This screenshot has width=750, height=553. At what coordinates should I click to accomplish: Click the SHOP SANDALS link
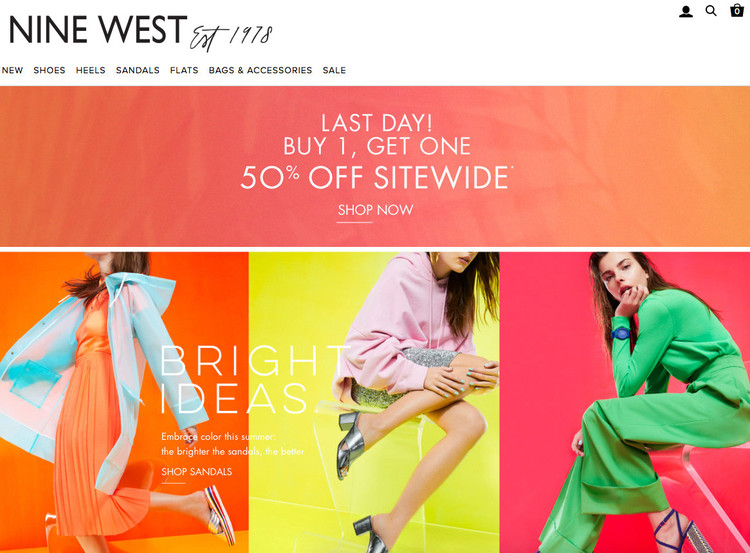197,472
